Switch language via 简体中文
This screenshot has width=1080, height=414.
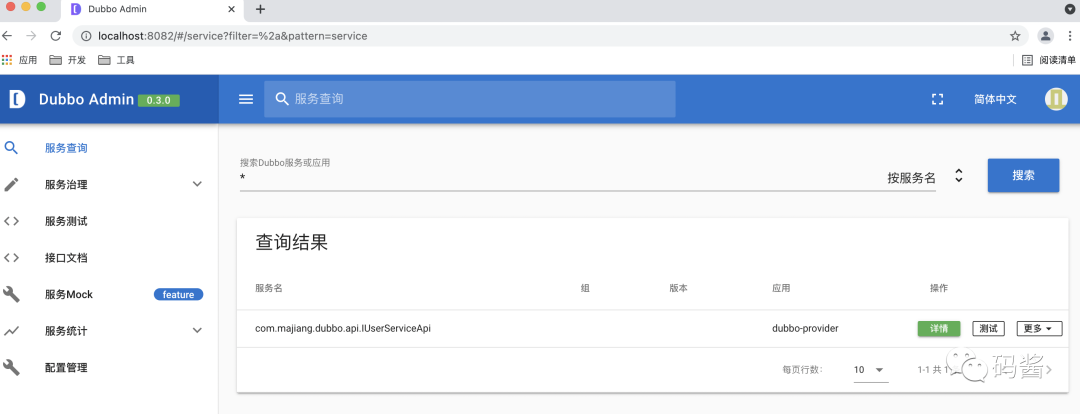coord(995,99)
